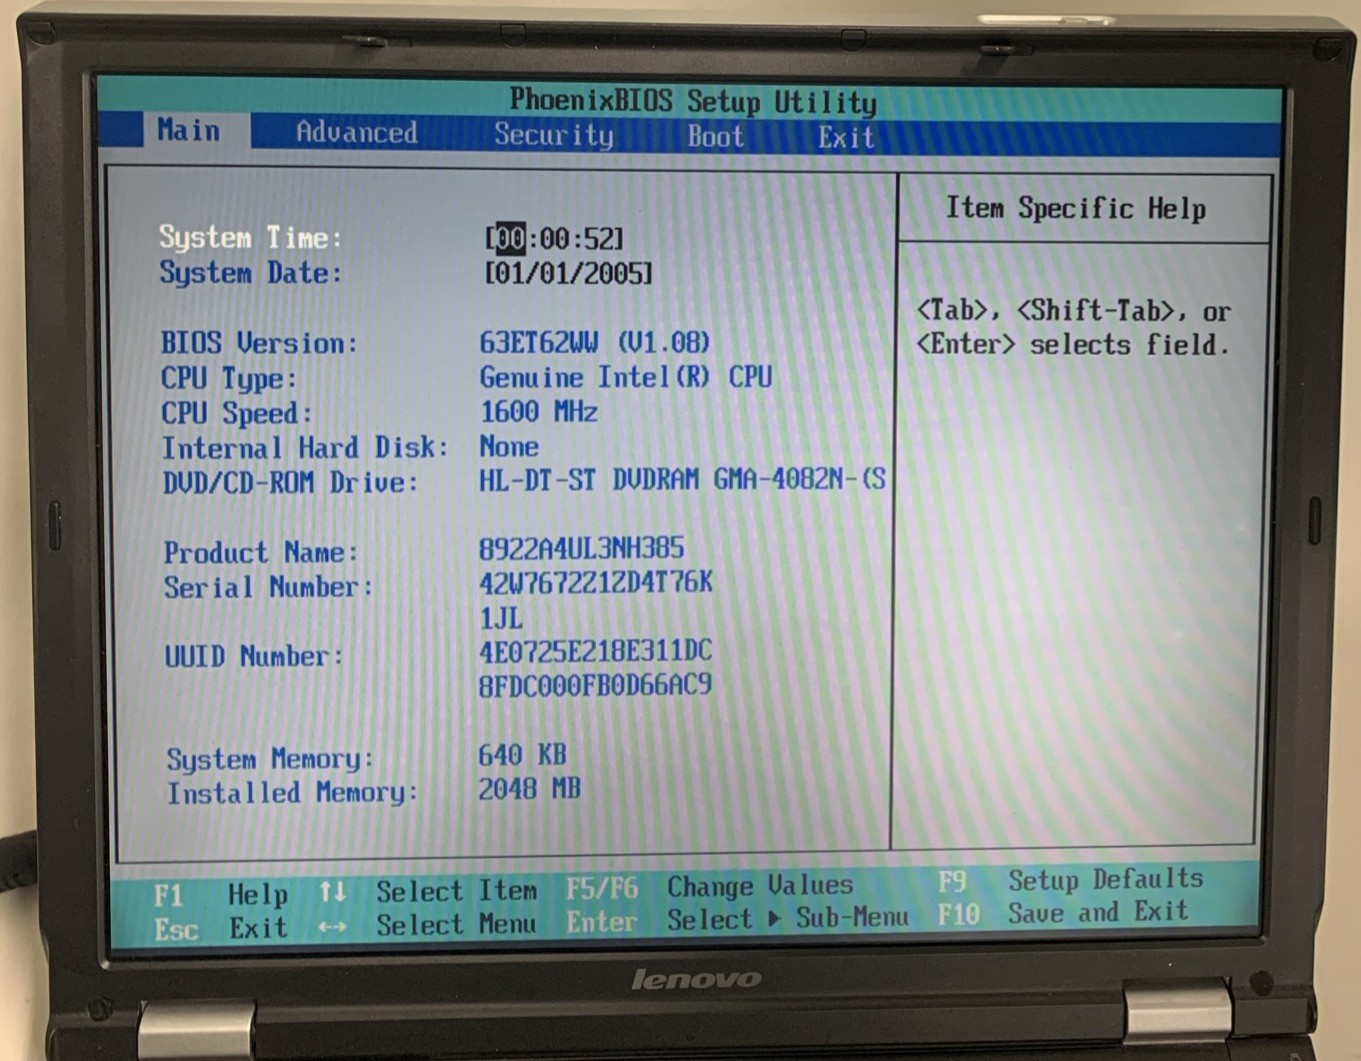This screenshot has height=1061, width=1361.
Task: Click the F5/F6 Change Values hint
Action: click(x=710, y=886)
